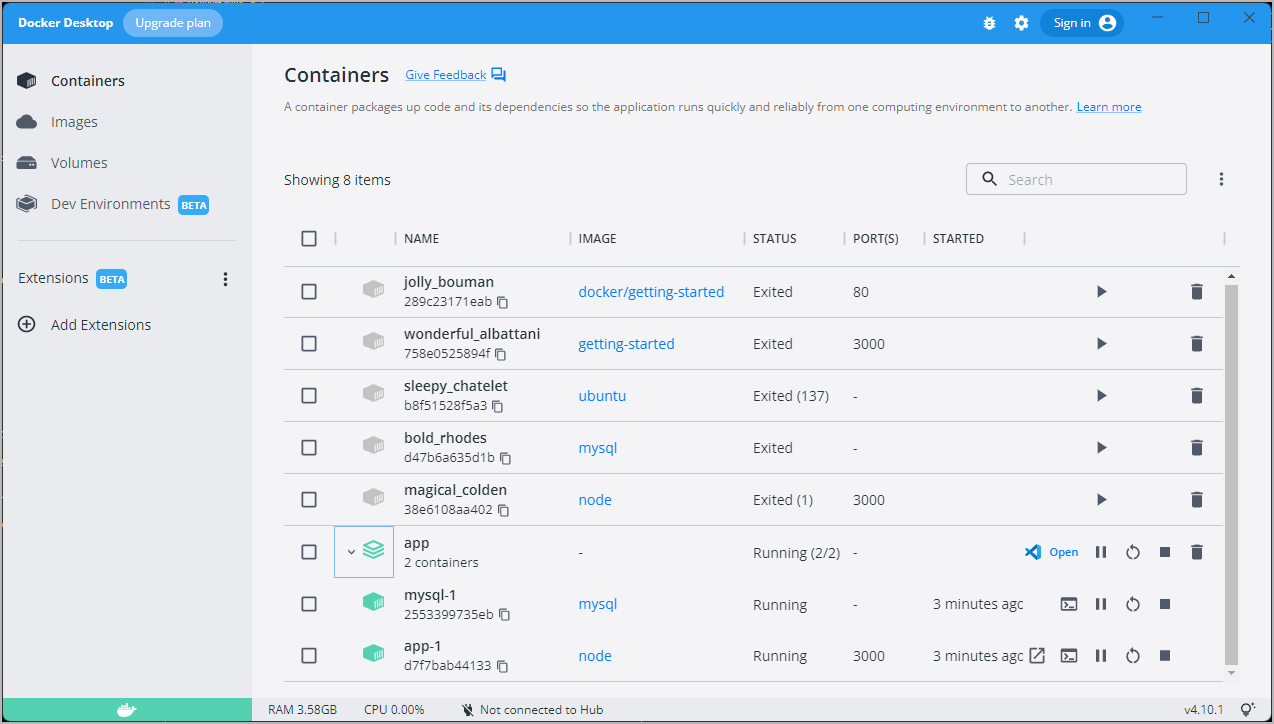Viewport: 1274px width, 724px height.
Task: Stop the app compose stack
Action: pos(1165,552)
